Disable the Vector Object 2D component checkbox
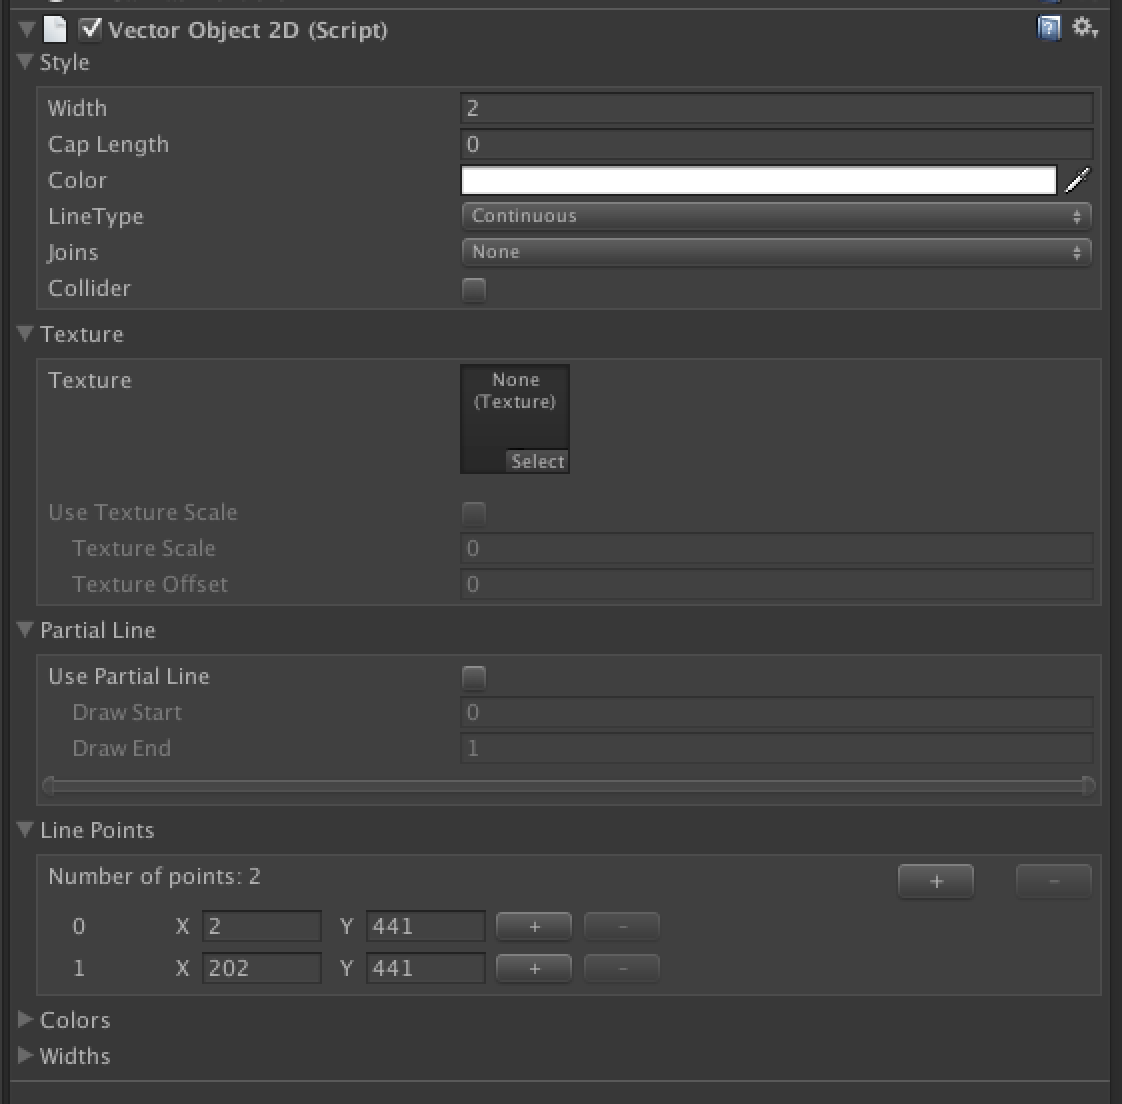 pos(90,29)
